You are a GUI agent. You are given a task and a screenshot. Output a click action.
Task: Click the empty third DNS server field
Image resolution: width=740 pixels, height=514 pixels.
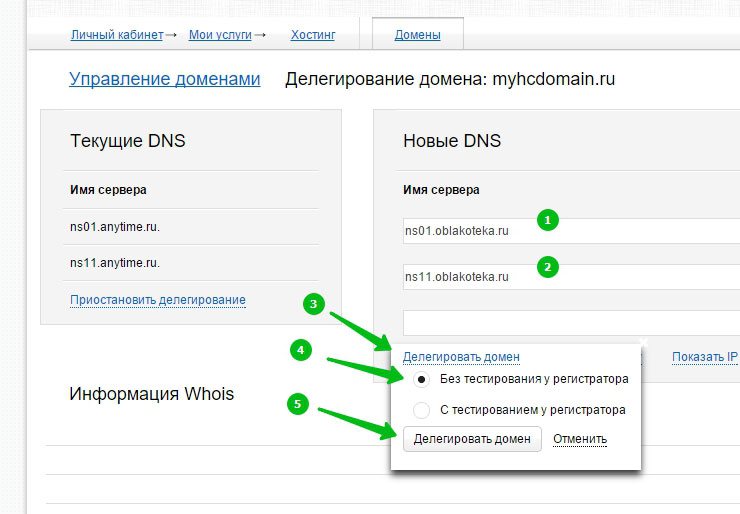tap(570, 322)
